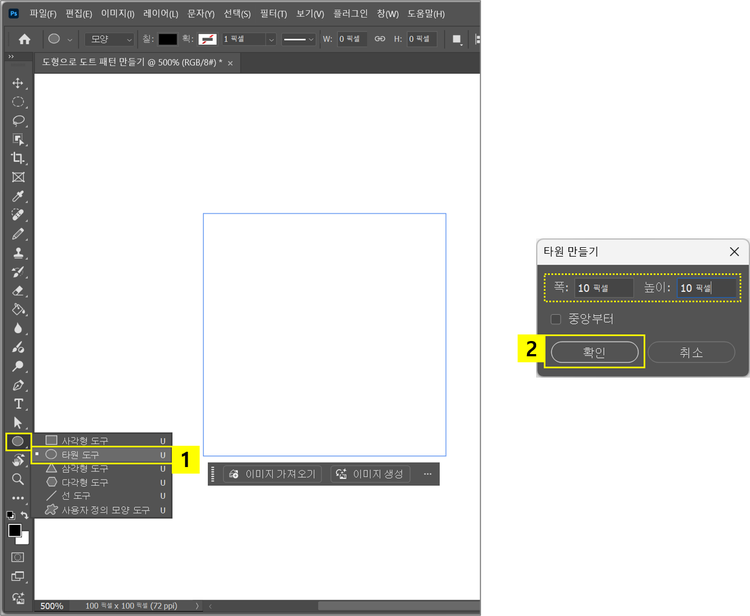The height and width of the screenshot is (616, 750).
Task: Open the 파일(F) menu
Action: point(43,14)
